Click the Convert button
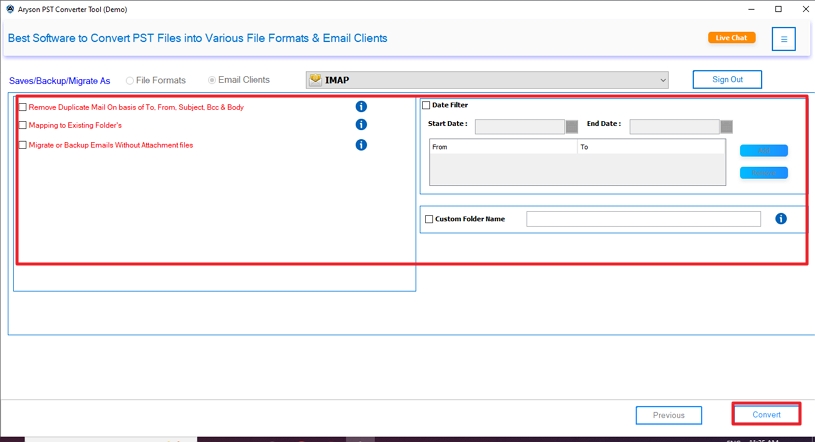 coord(766,414)
